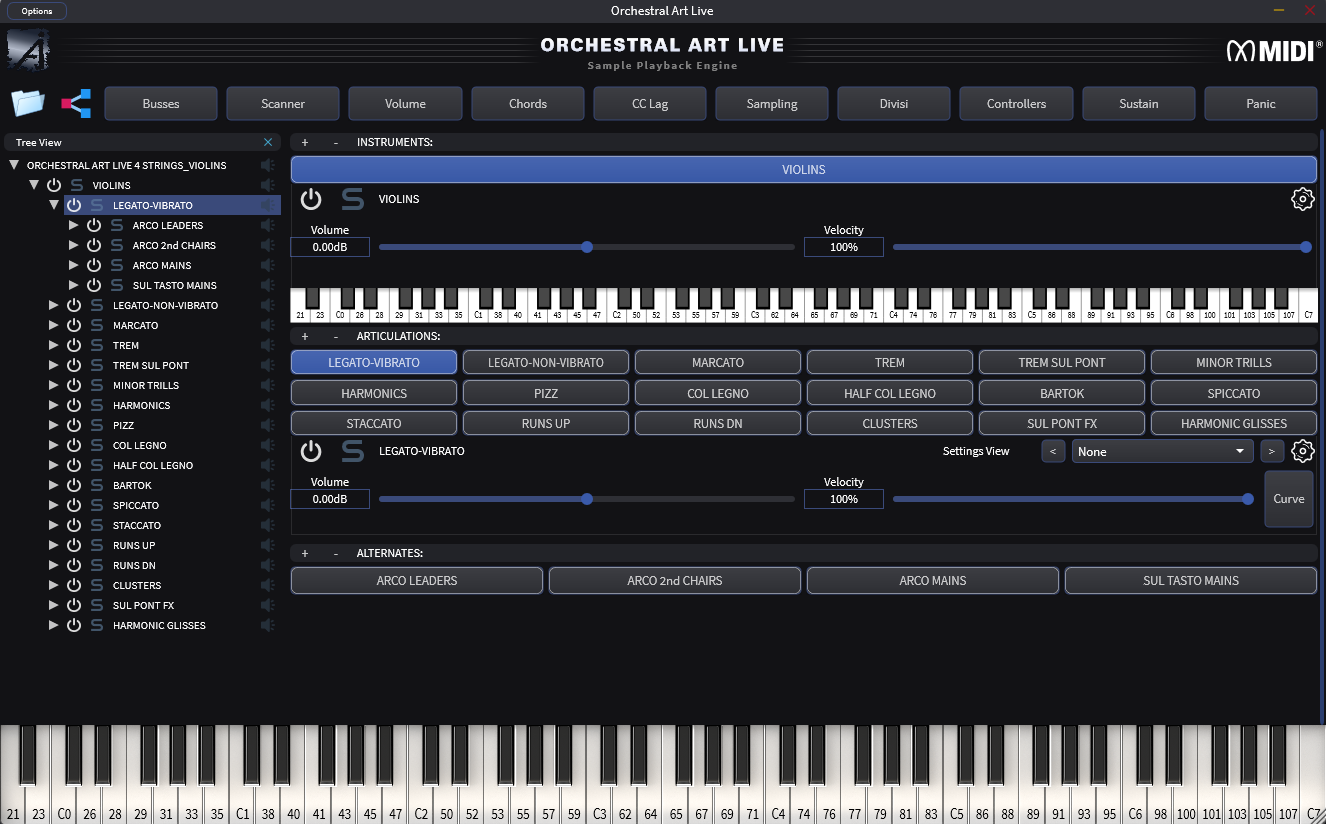
Task: Toggle power of MINOR TRILLS tree row
Action: point(74,385)
